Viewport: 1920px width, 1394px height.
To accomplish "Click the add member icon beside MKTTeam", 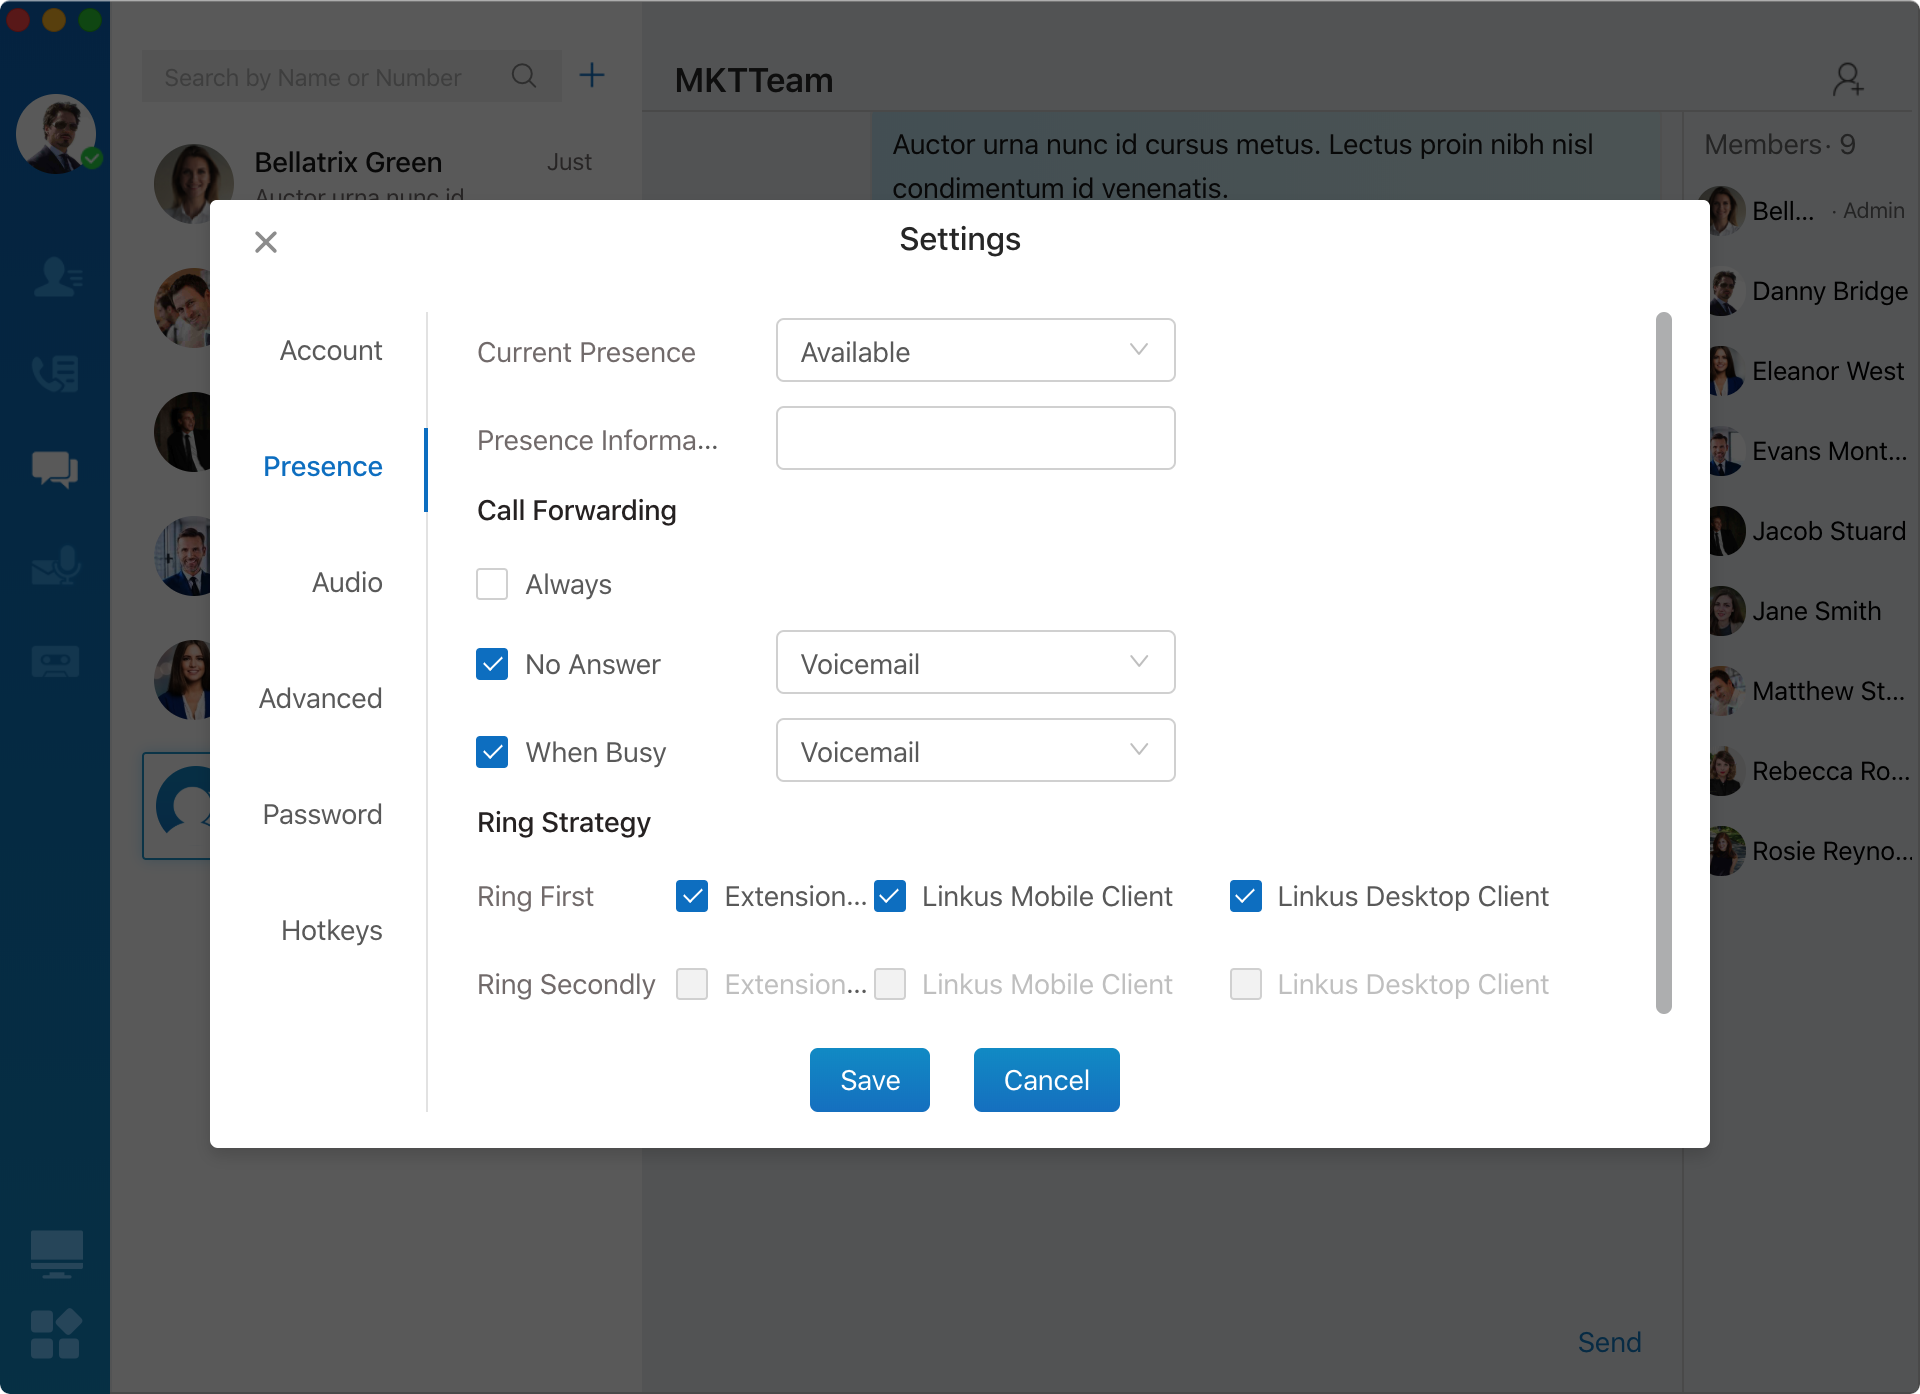I will point(1848,79).
